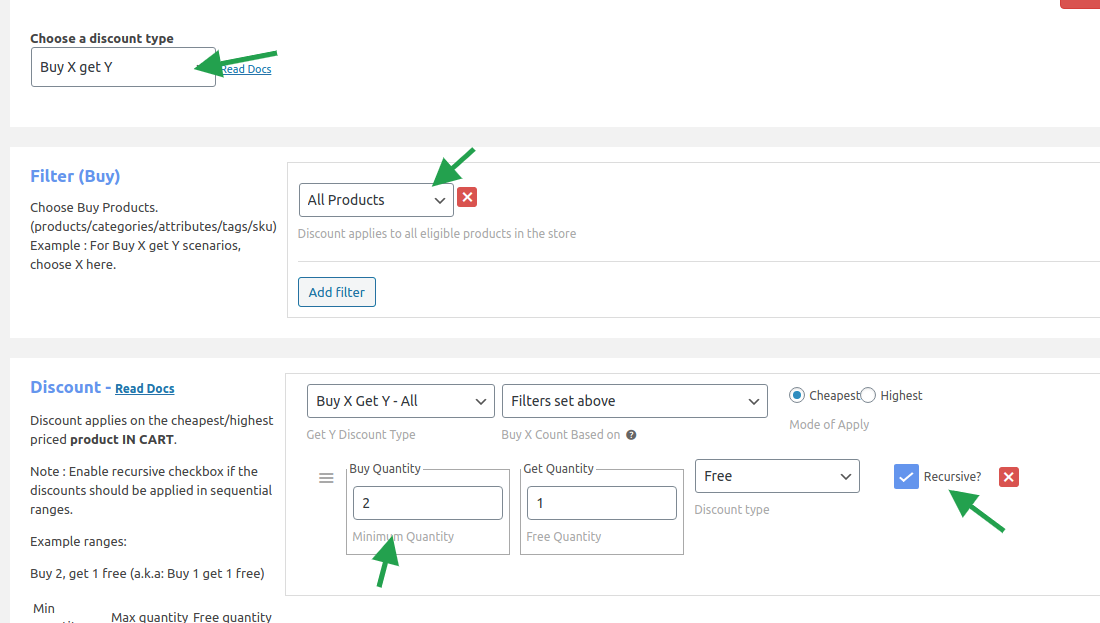The height and width of the screenshot is (623, 1100).
Task: Click the checkmark icon in Recursive box
Action: (x=906, y=477)
